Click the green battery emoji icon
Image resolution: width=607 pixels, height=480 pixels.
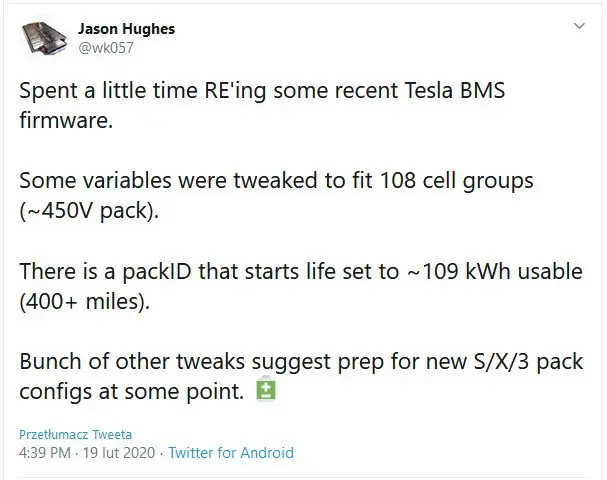[x=266, y=391]
